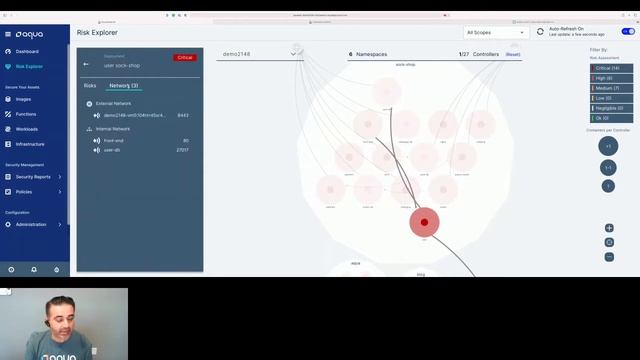Screen dimensions: 640x360
Task: Zoom out of the graph
Action: (x=609, y=257)
